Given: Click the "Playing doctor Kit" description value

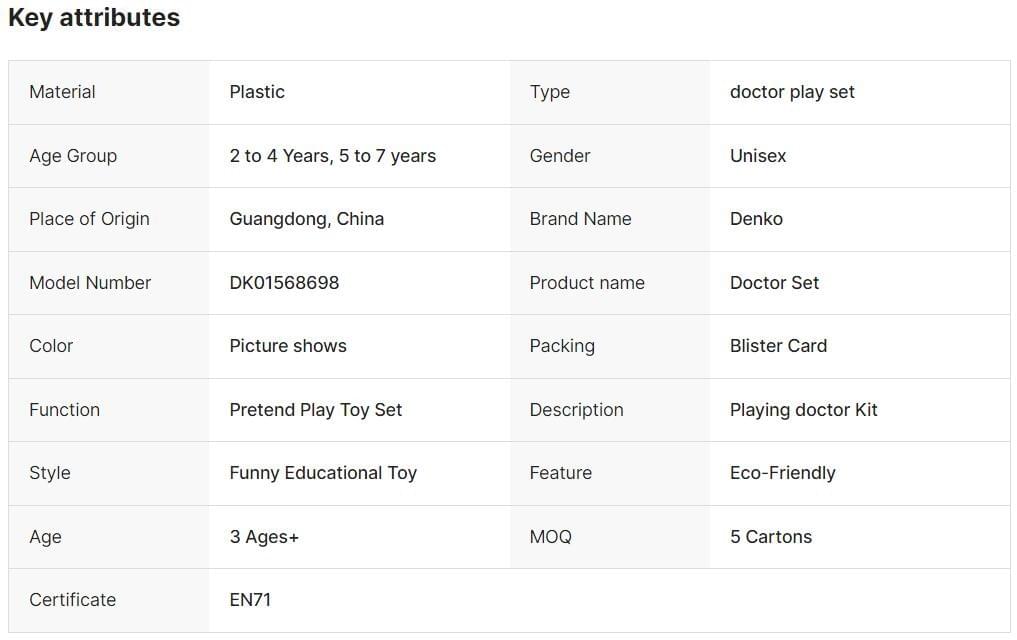Looking at the screenshot, I should pyautogui.click(x=803, y=410).
